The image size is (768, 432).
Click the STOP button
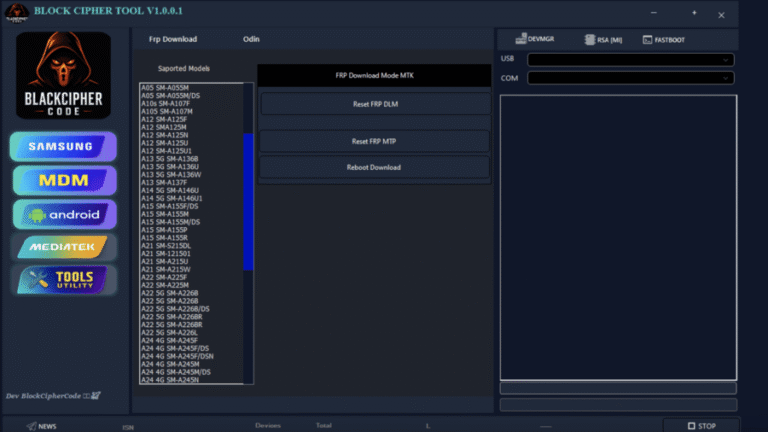[702, 426]
